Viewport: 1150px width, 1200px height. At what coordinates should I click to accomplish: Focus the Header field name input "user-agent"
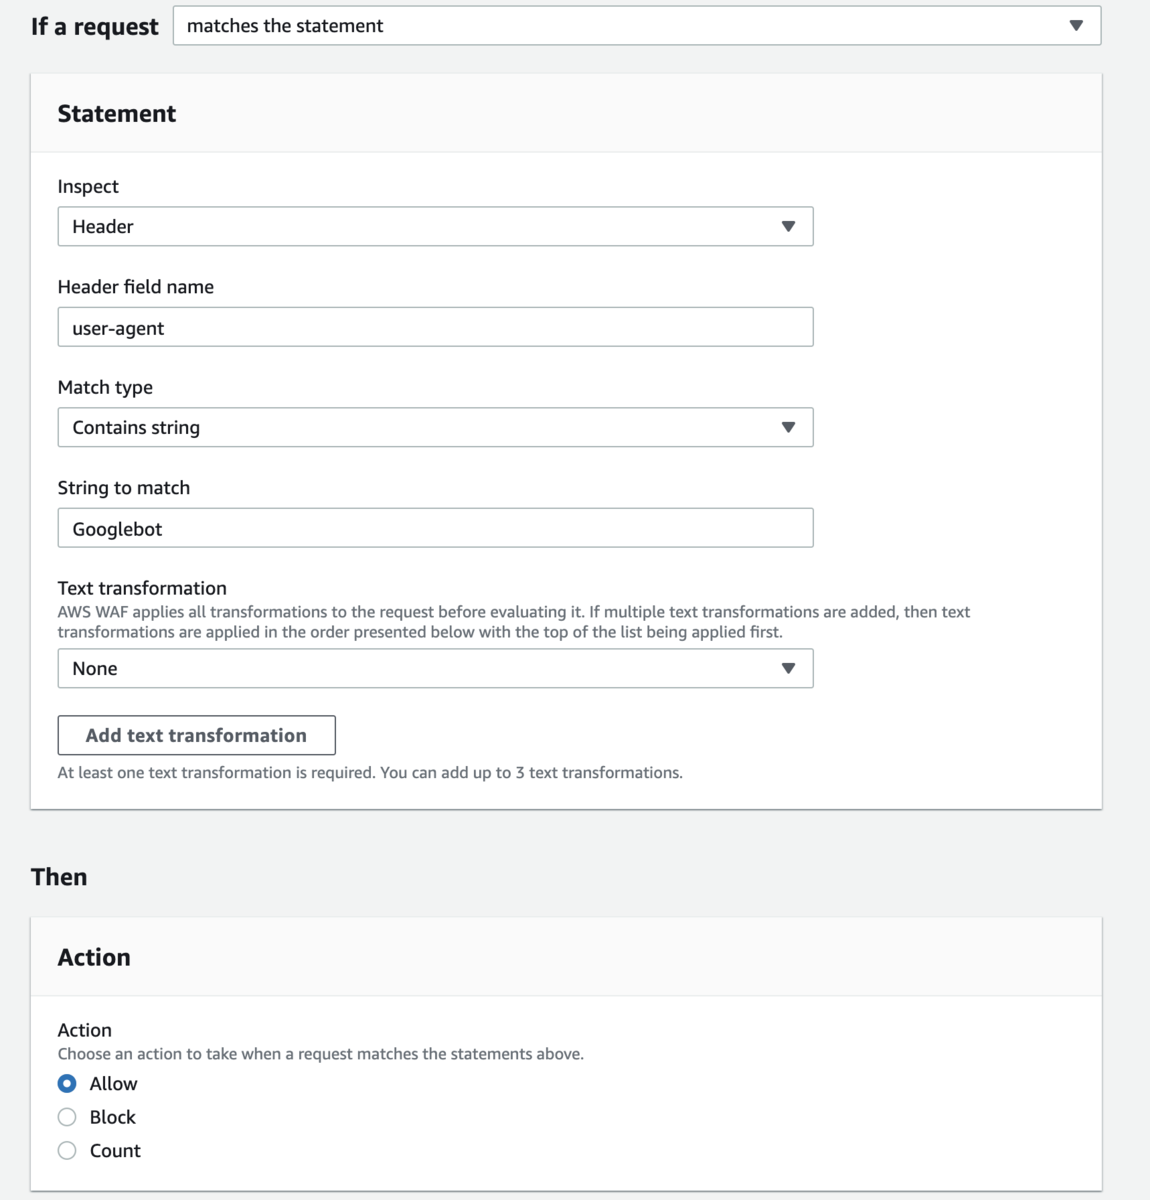(435, 328)
